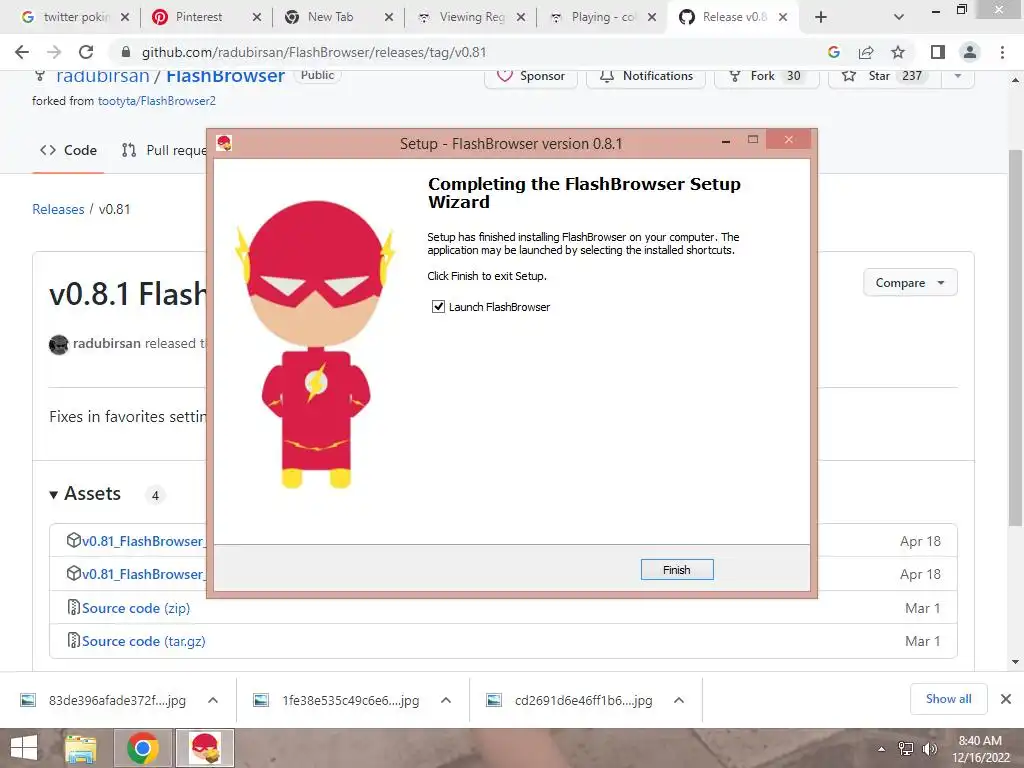Switch to the Pinterest tab
1024x768 pixels.
pos(199,18)
